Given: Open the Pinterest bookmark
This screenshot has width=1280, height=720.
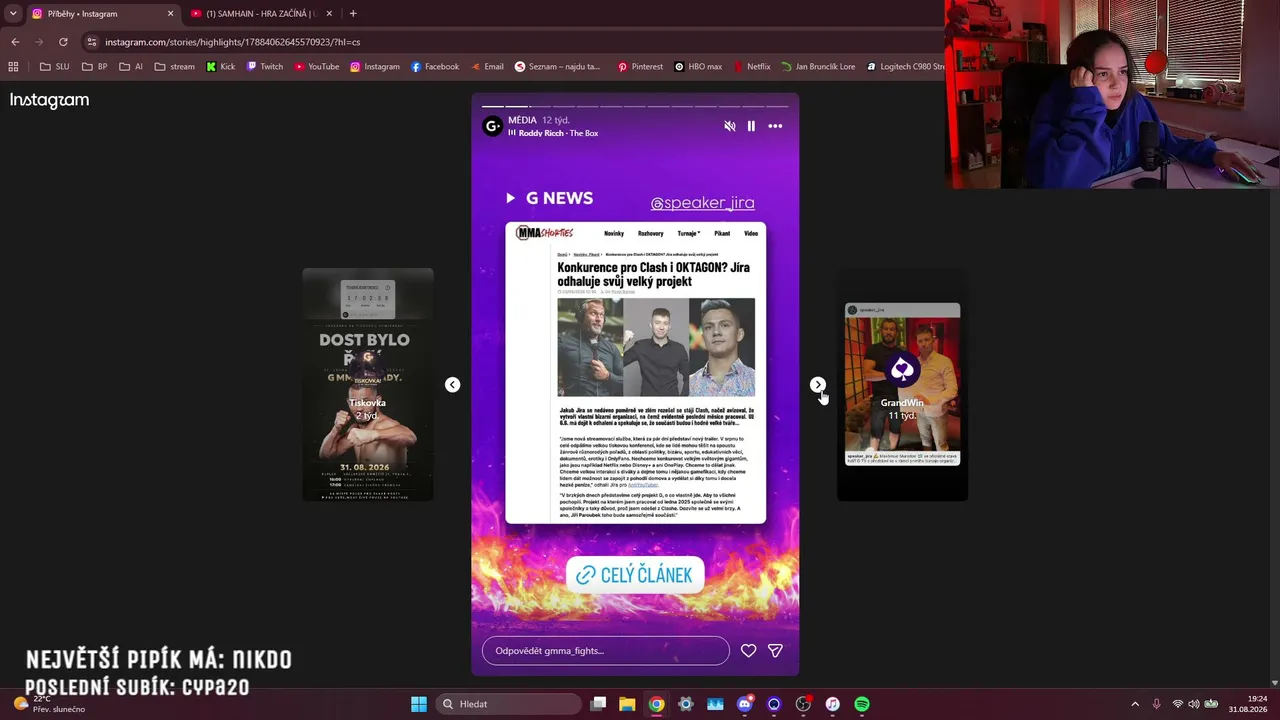Looking at the screenshot, I should coord(640,67).
